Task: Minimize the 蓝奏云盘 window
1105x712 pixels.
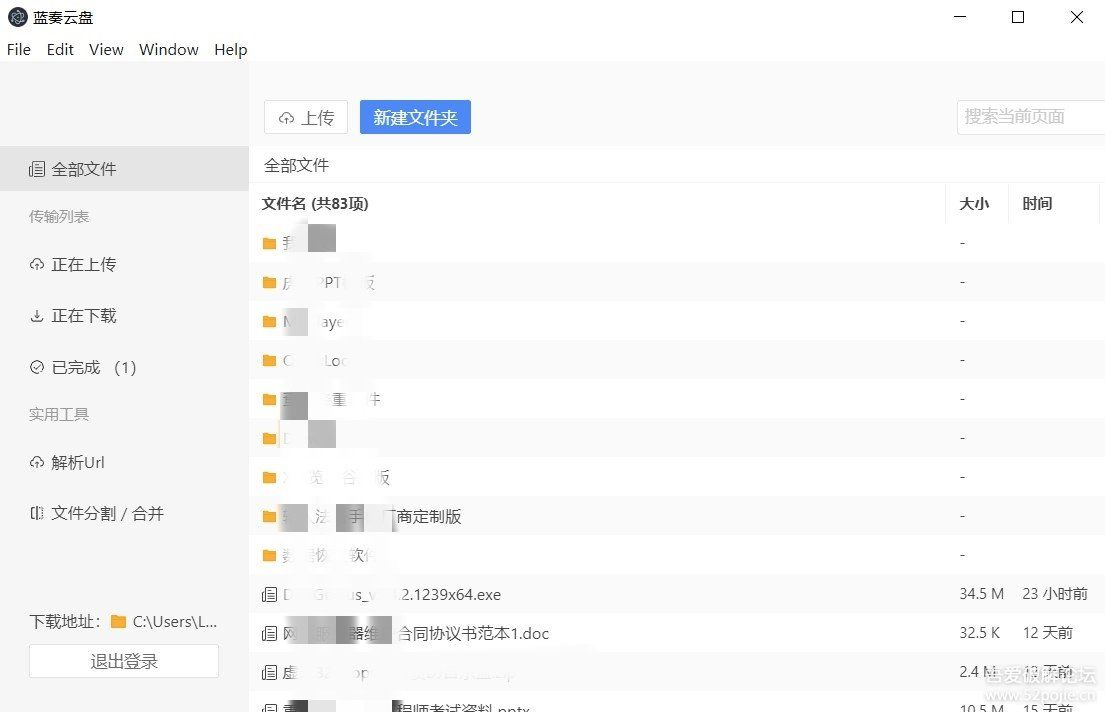Action: [x=960, y=17]
